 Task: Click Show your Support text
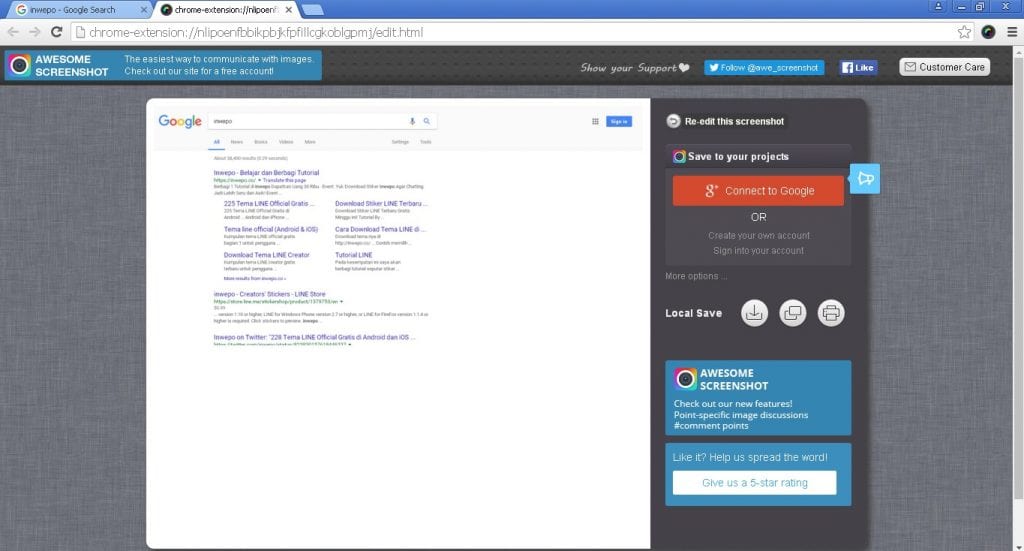[628, 67]
